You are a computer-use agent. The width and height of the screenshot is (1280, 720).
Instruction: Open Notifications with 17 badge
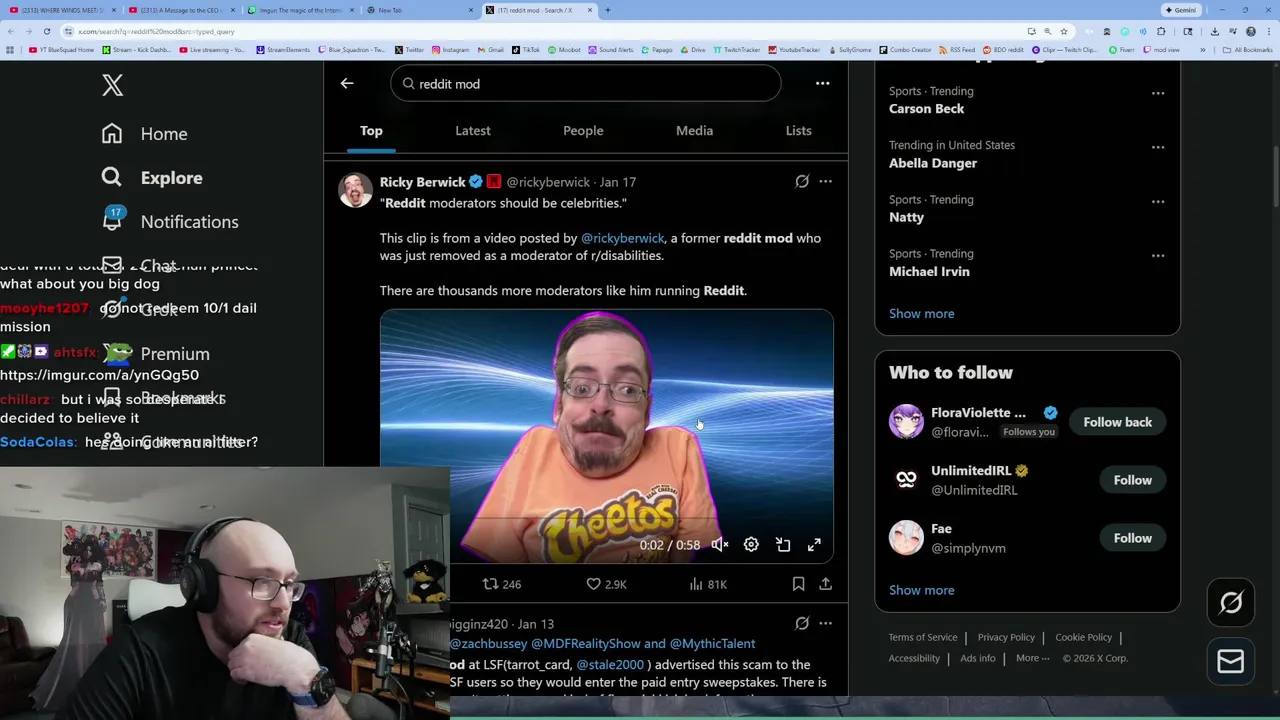pyautogui.click(x=169, y=222)
